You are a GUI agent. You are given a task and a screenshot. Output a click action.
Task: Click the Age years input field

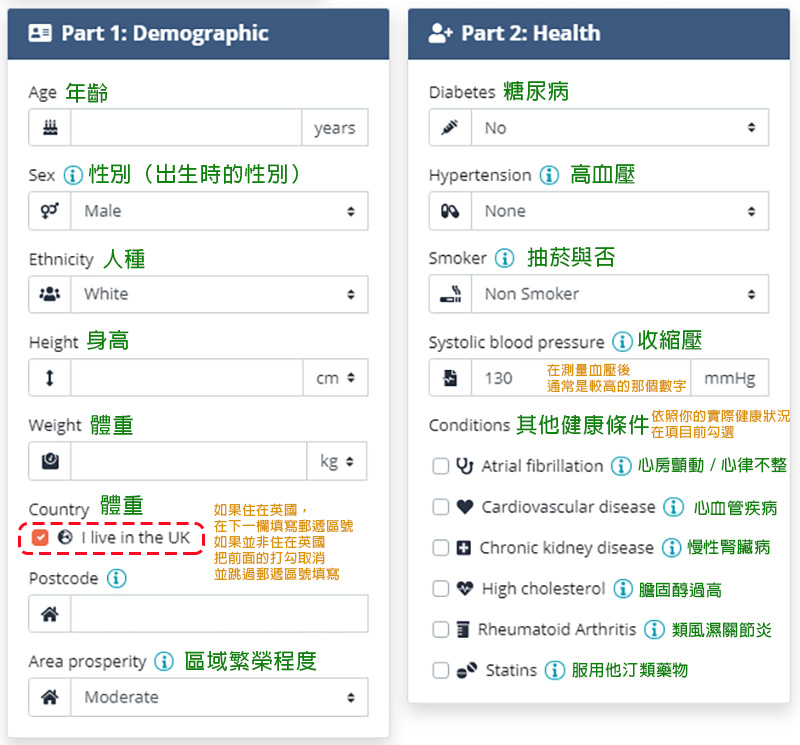(x=186, y=128)
